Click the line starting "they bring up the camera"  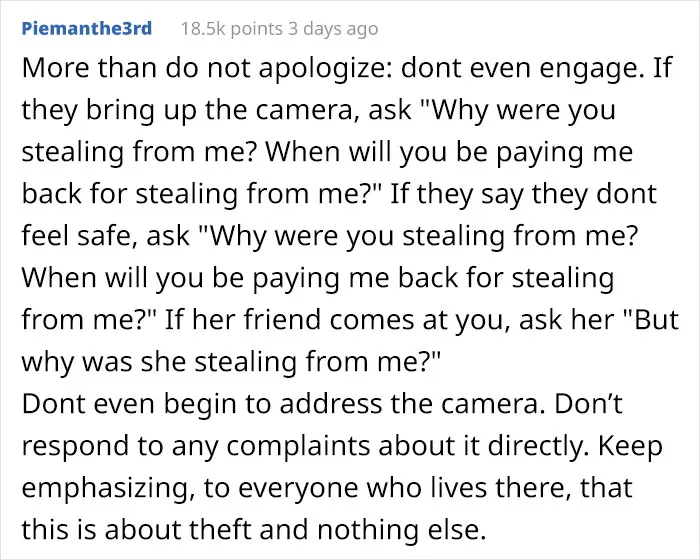pyautogui.click(x=318, y=110)
